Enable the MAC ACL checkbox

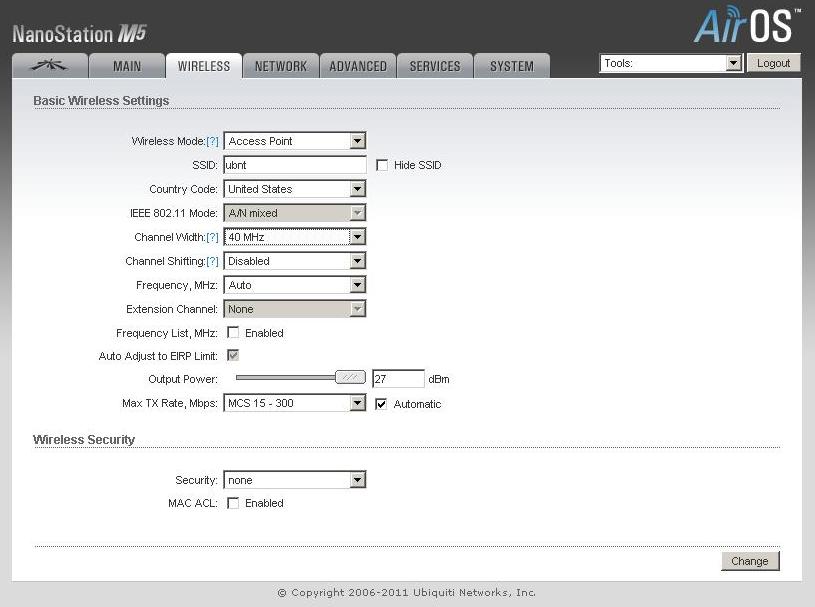[233, 503]
